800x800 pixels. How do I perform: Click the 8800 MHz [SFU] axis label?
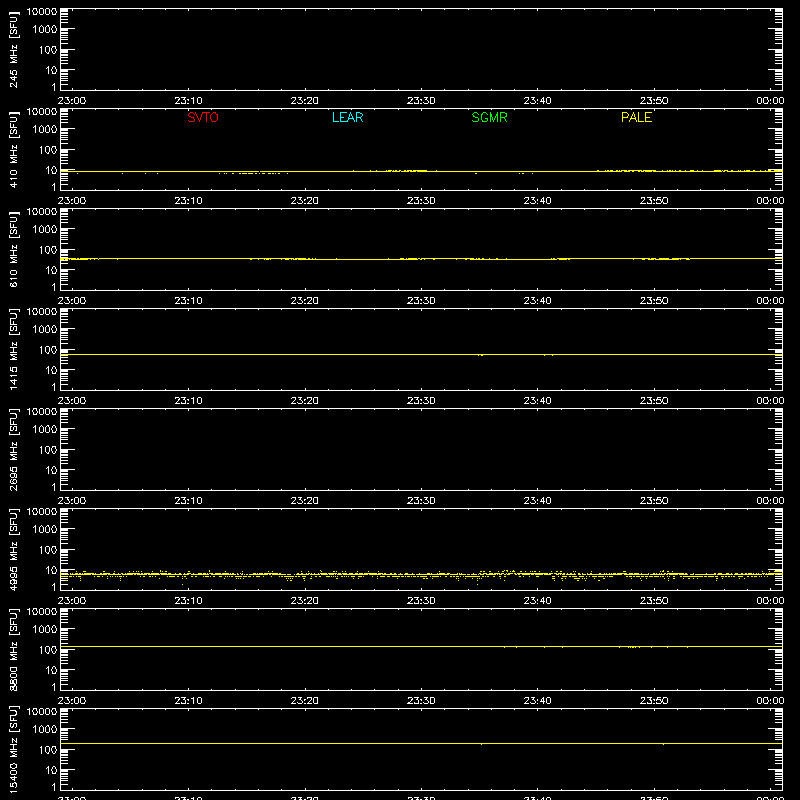point(13,649)
